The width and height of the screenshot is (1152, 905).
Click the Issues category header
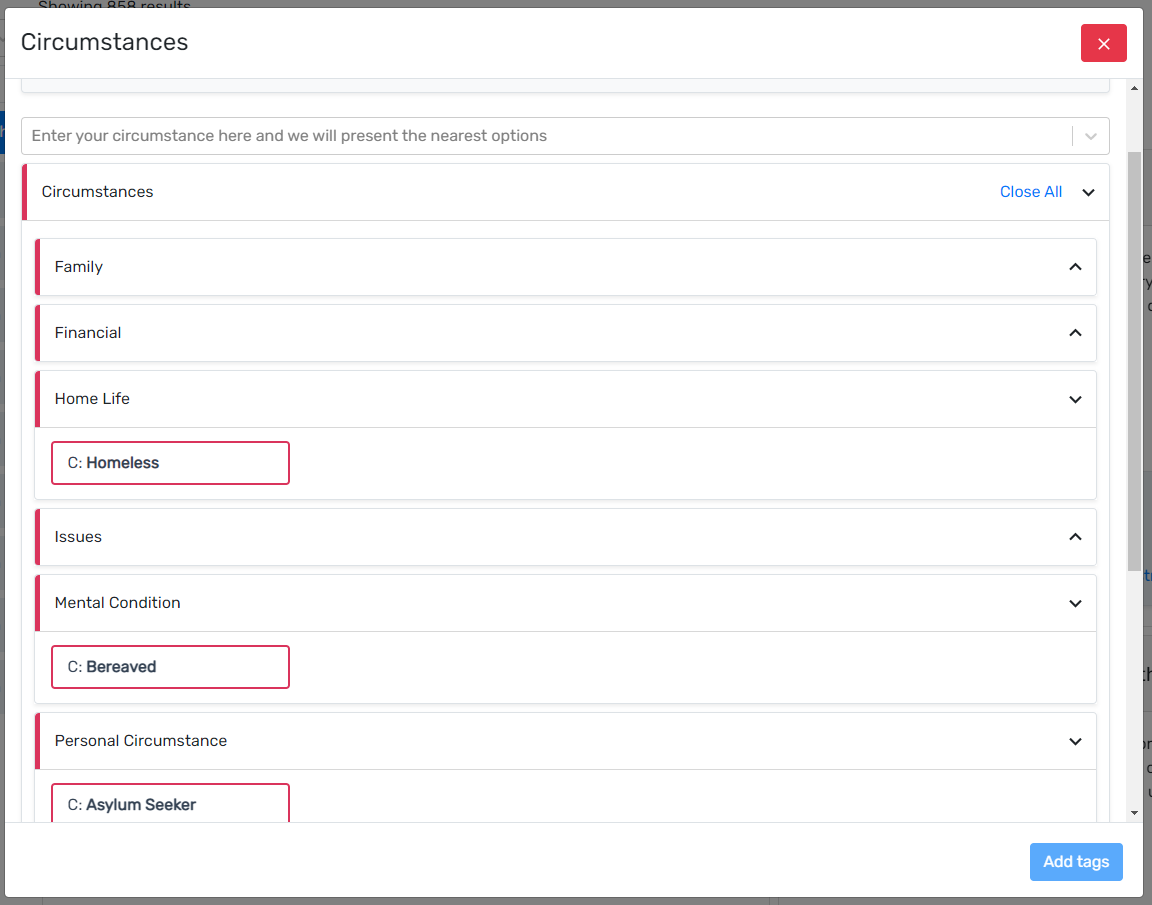78,537
